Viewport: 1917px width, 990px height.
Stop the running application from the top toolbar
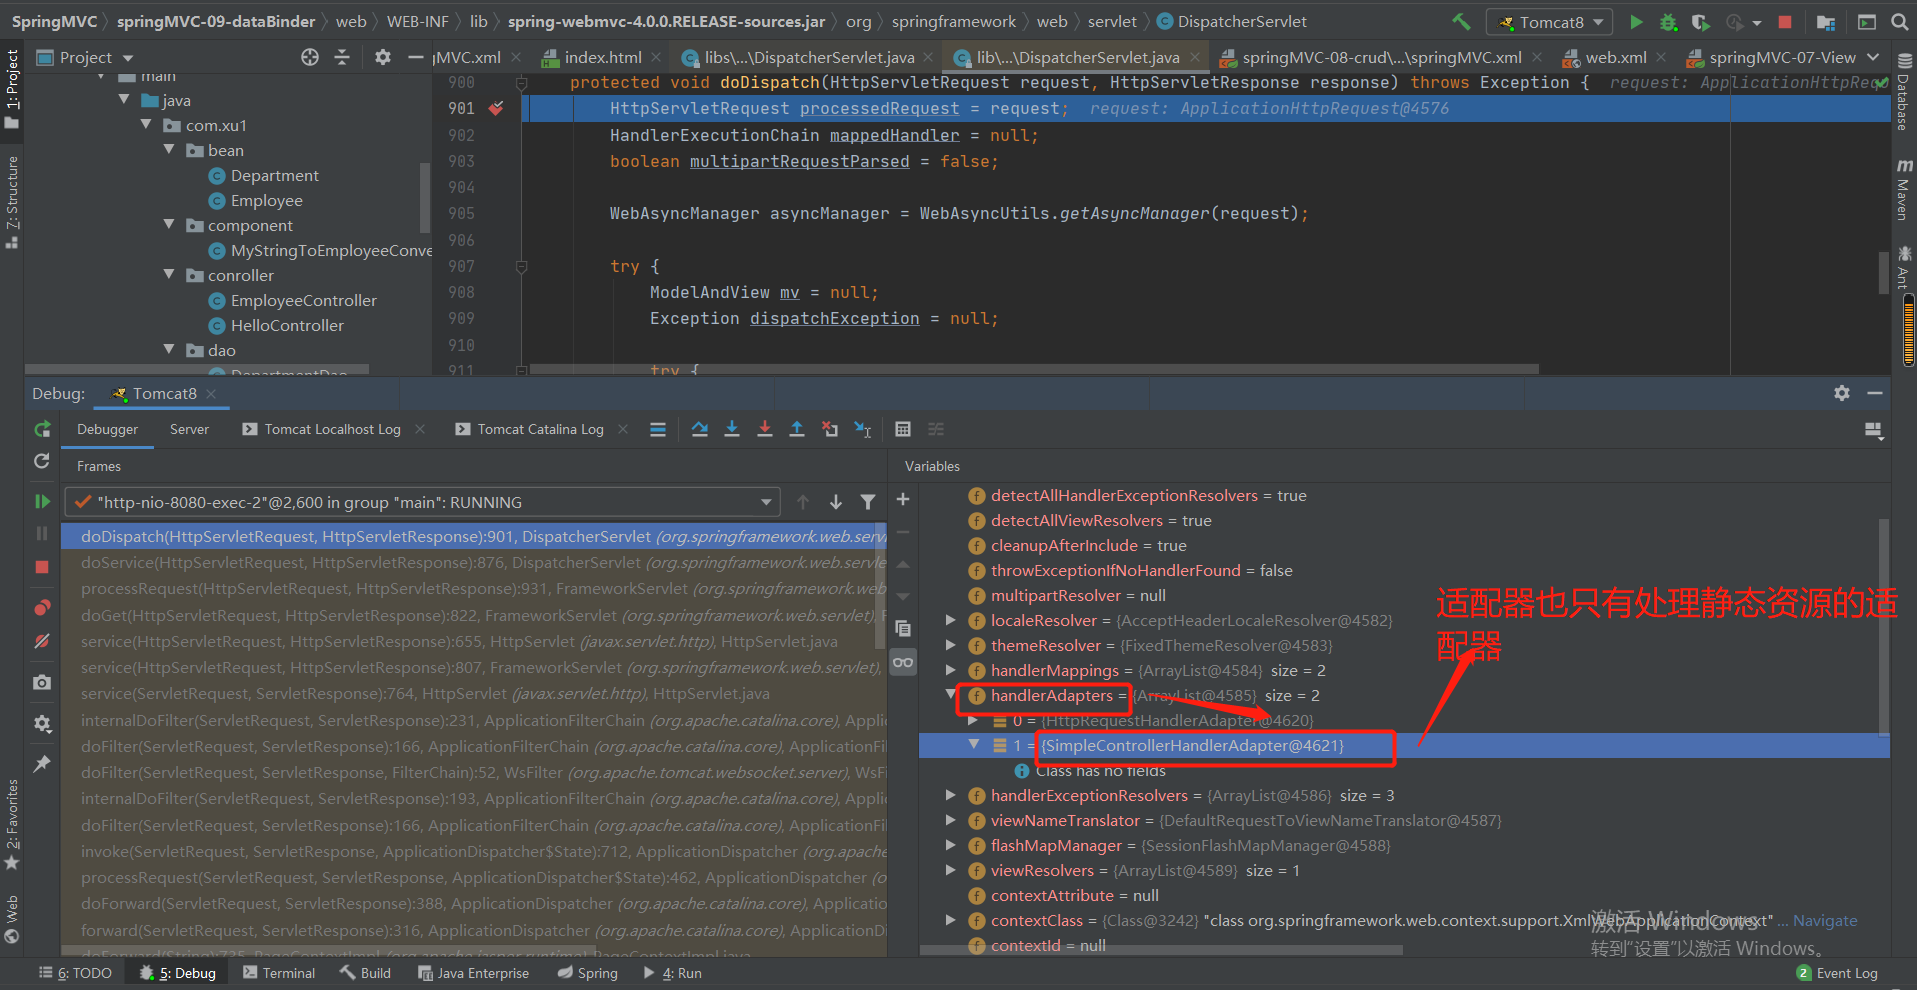pyautogui.click(x=1785, y=21)
